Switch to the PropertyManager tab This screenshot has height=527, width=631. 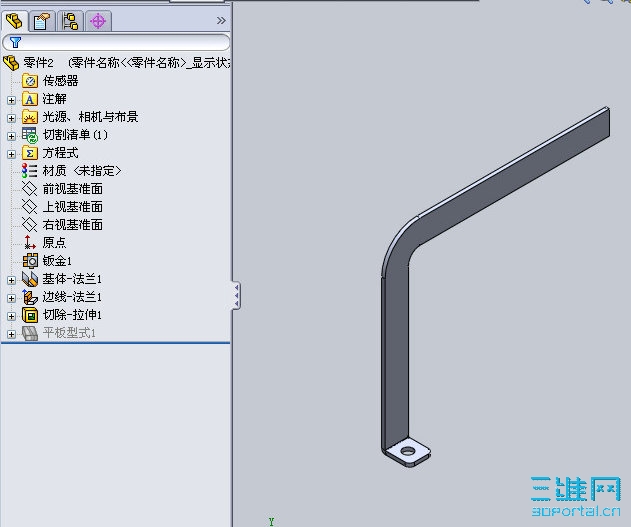(x=42, y=21)
